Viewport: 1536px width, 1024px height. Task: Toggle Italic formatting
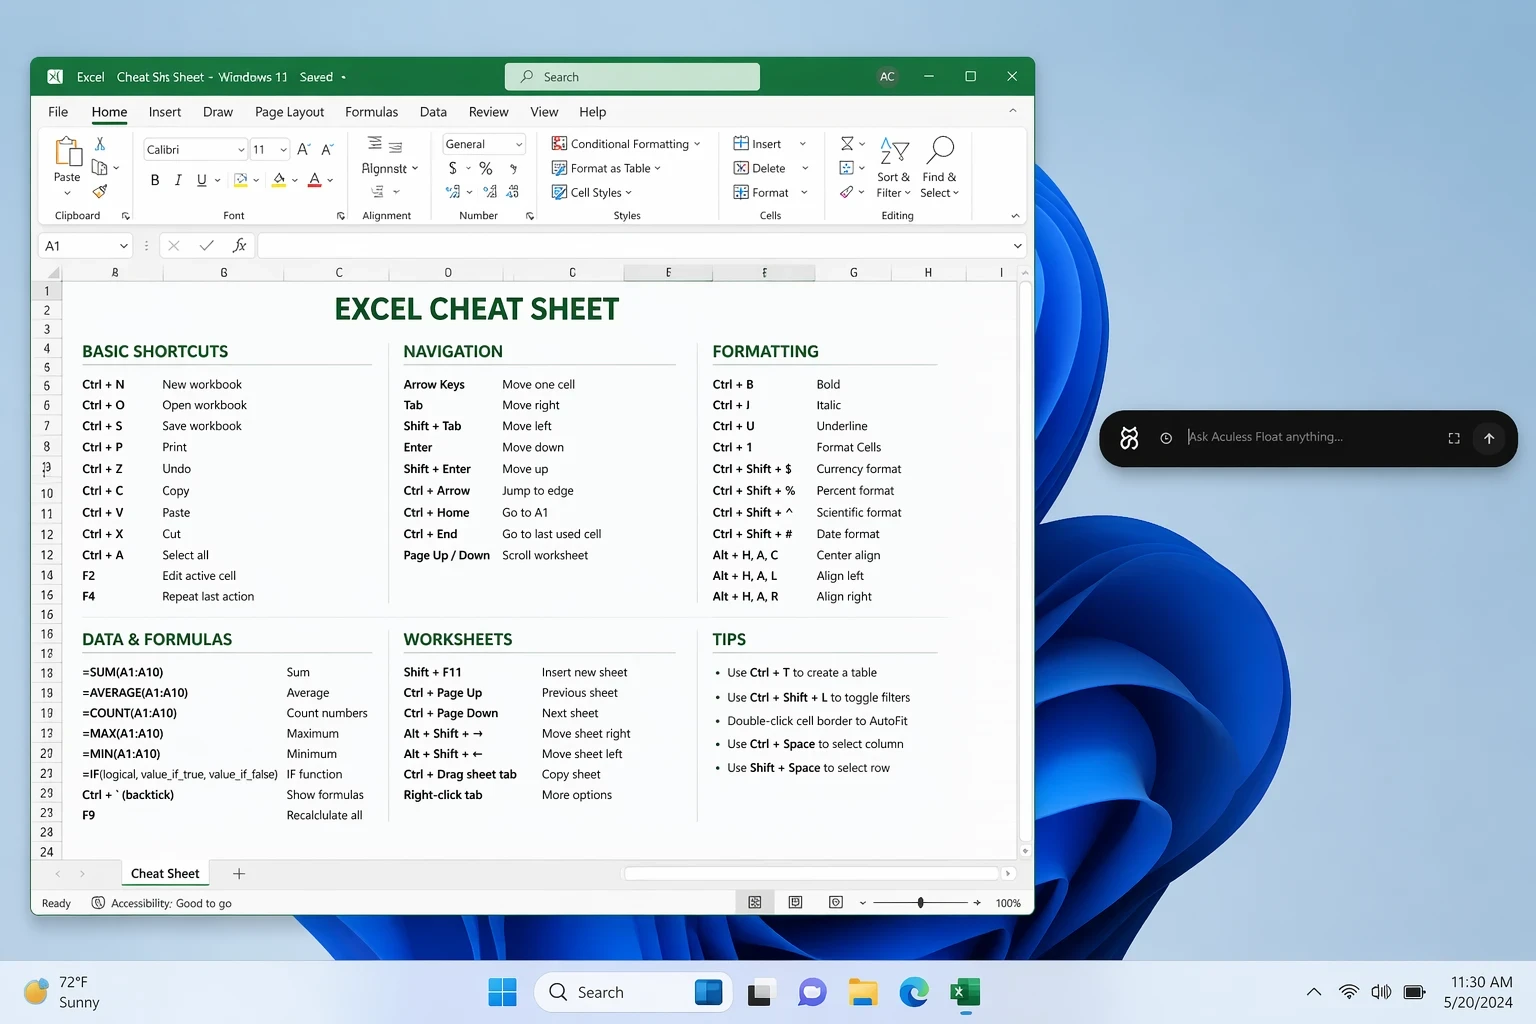point(178,180)
